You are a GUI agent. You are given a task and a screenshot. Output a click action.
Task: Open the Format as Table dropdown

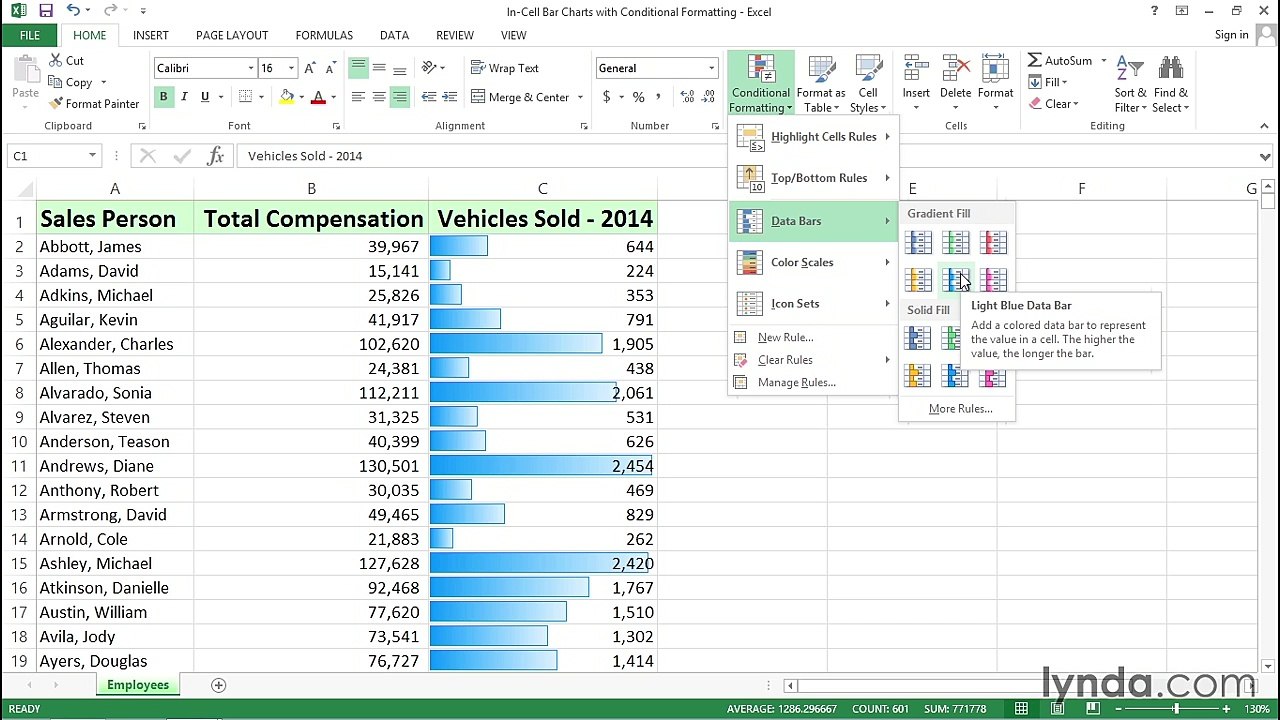[821, 83]
